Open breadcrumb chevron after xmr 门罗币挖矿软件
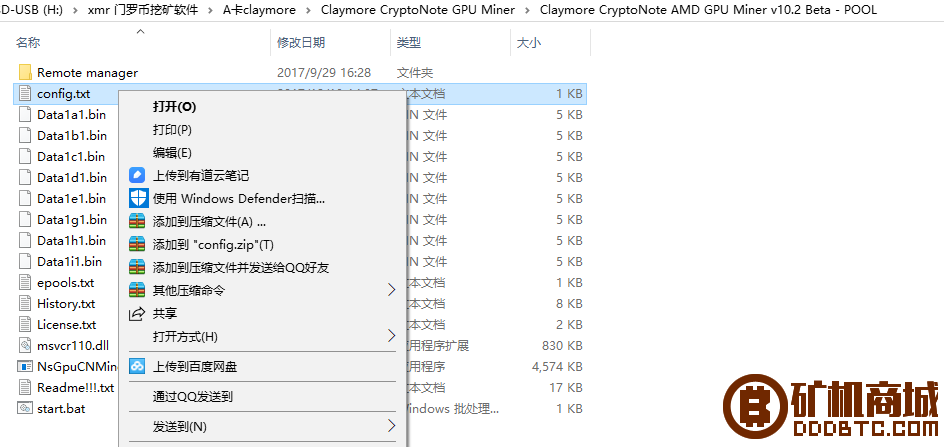The image size is (944, 447). [x=210, y=10]
